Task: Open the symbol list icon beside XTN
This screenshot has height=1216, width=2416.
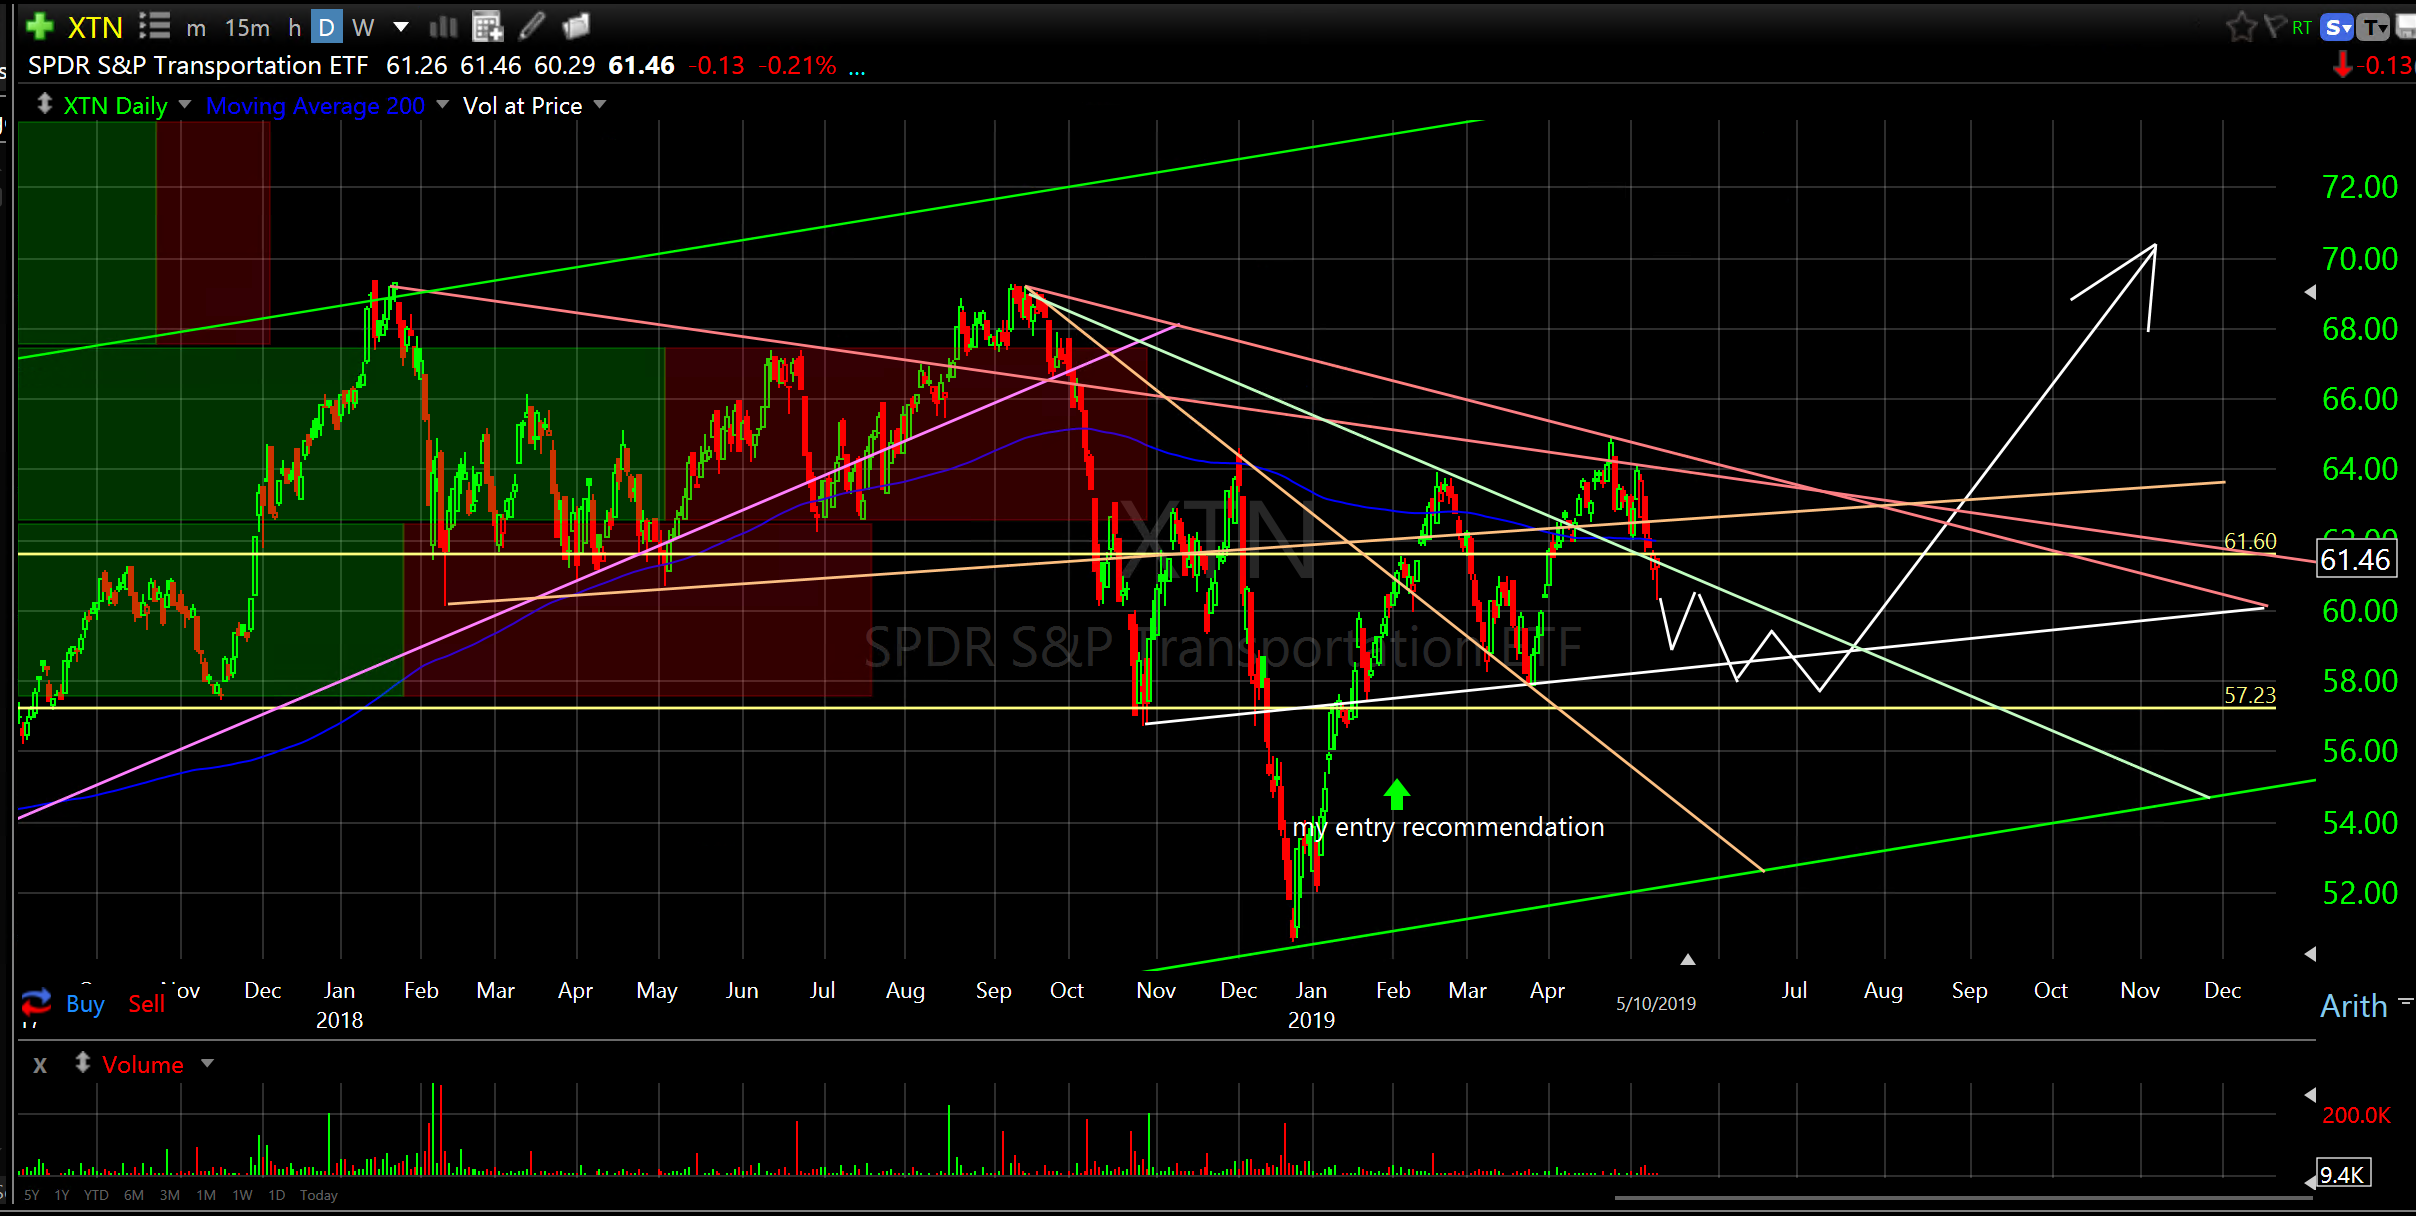Action: [154, 26]
